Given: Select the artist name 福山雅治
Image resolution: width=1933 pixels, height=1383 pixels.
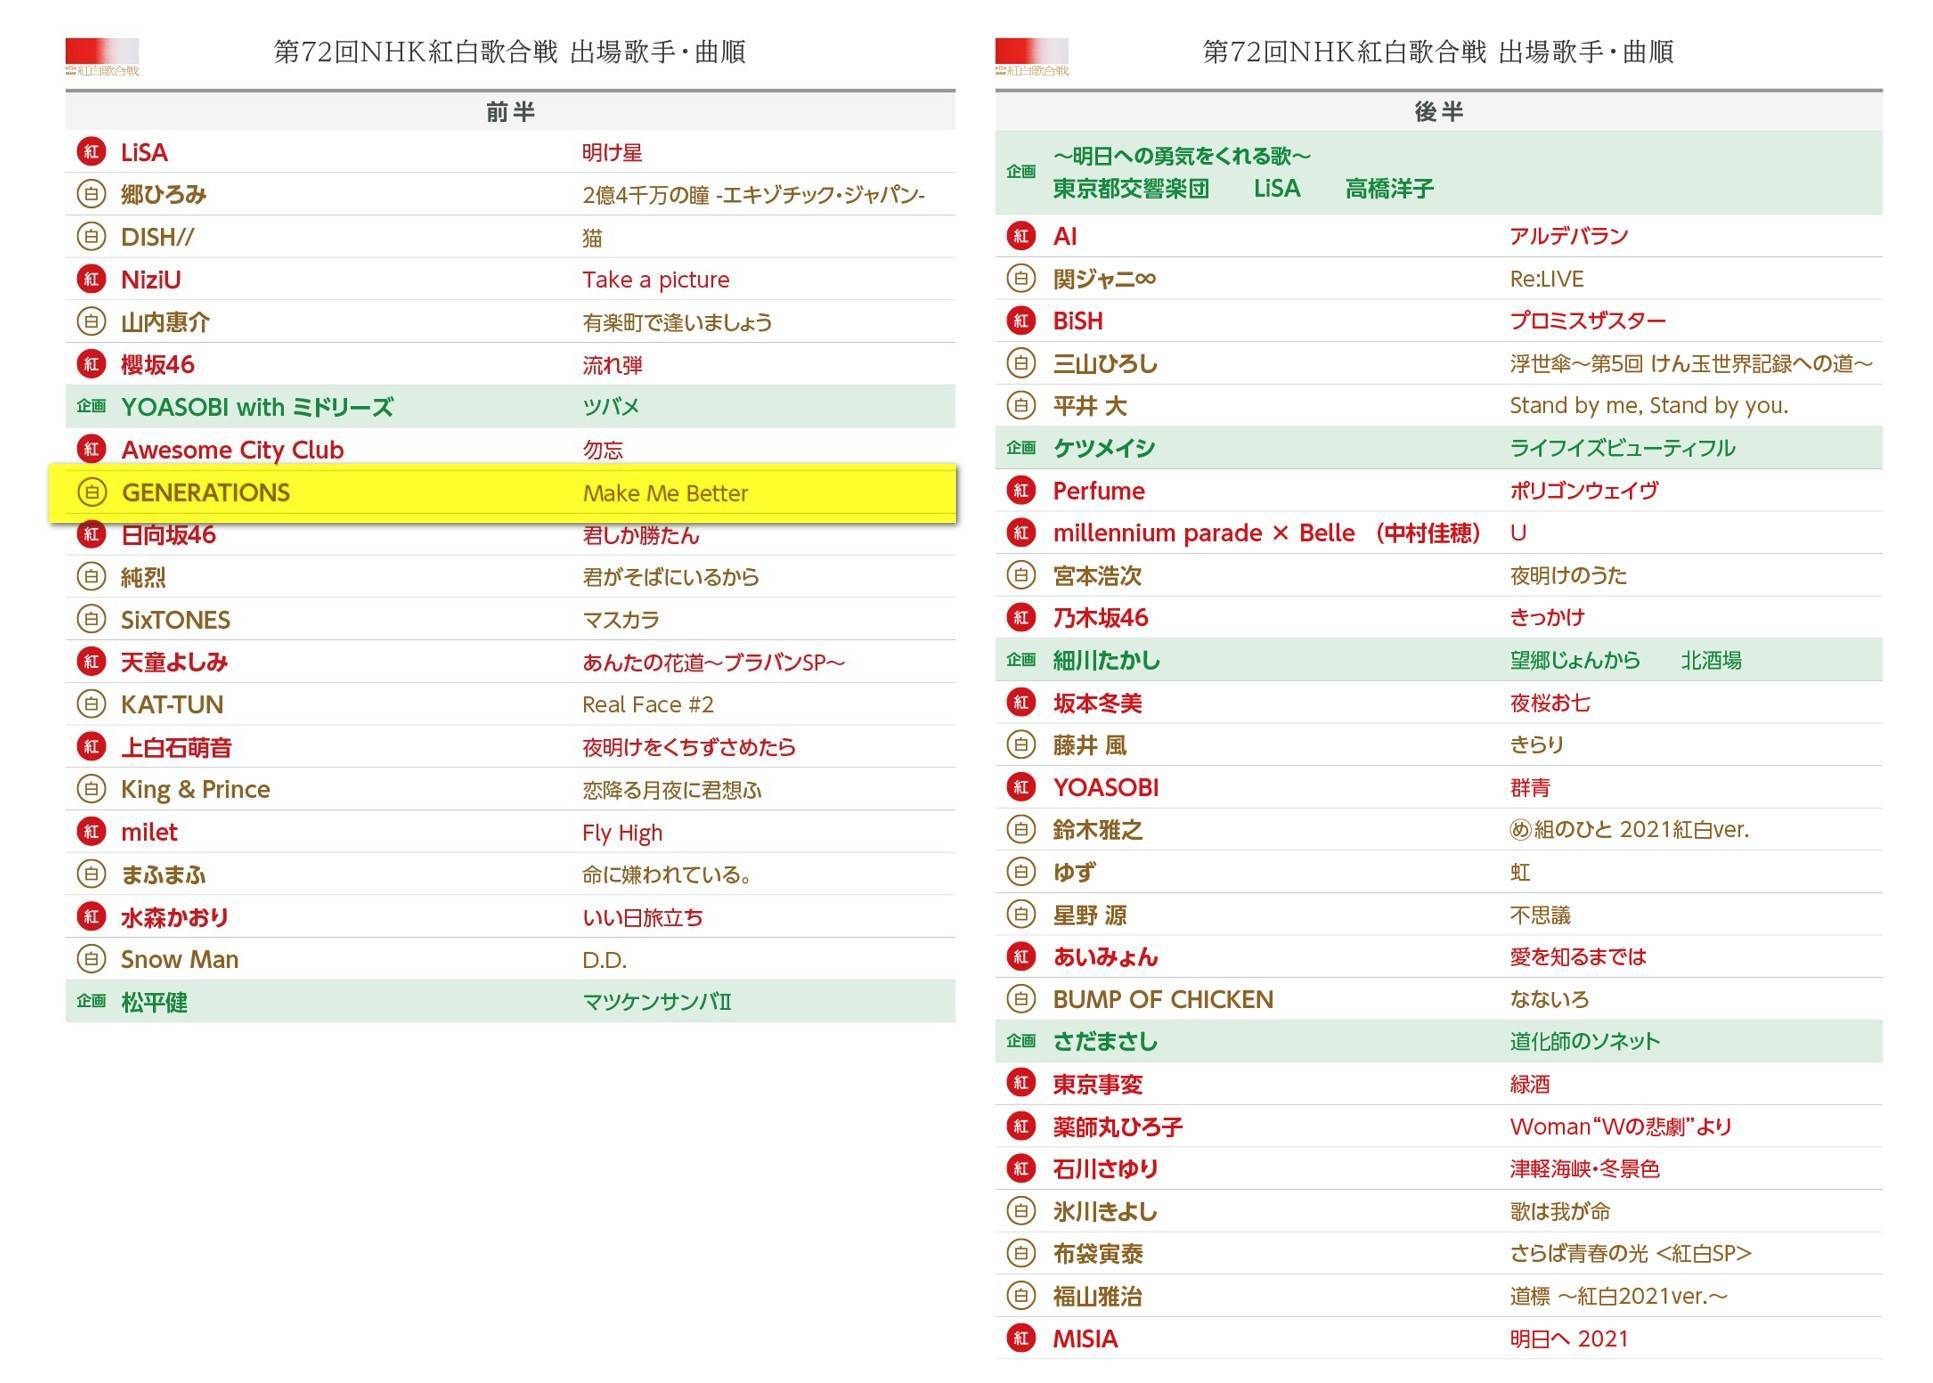Looking at the screenshot, I should coord(1097,1297).
